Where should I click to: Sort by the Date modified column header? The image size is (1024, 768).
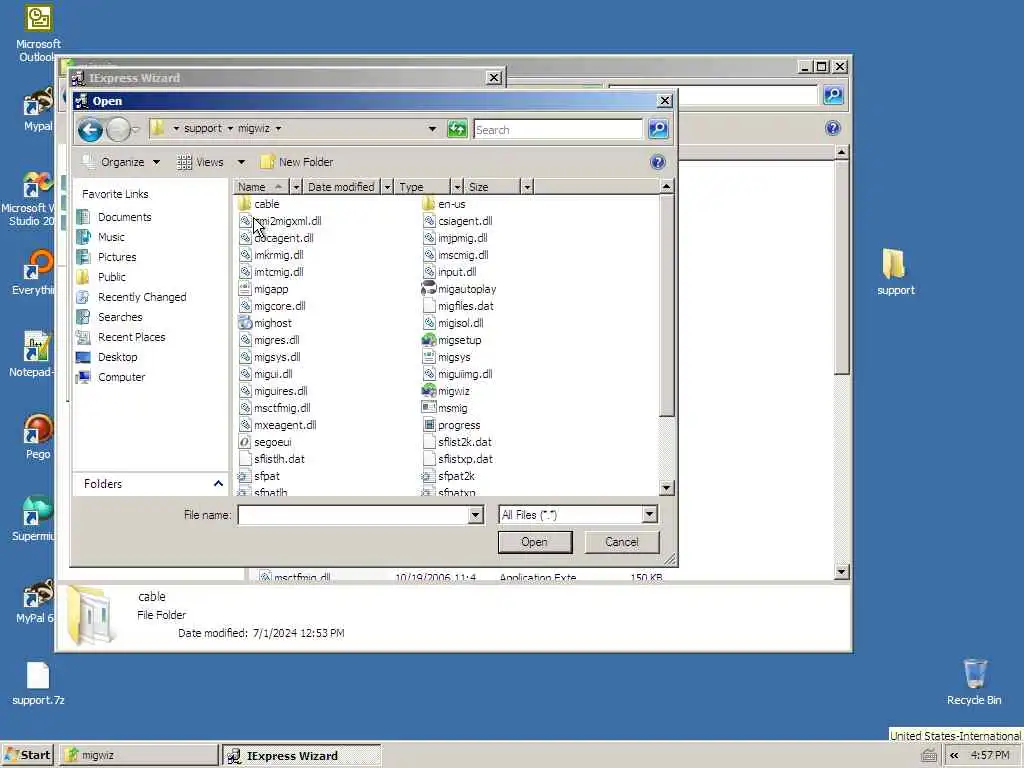point(342,187)
